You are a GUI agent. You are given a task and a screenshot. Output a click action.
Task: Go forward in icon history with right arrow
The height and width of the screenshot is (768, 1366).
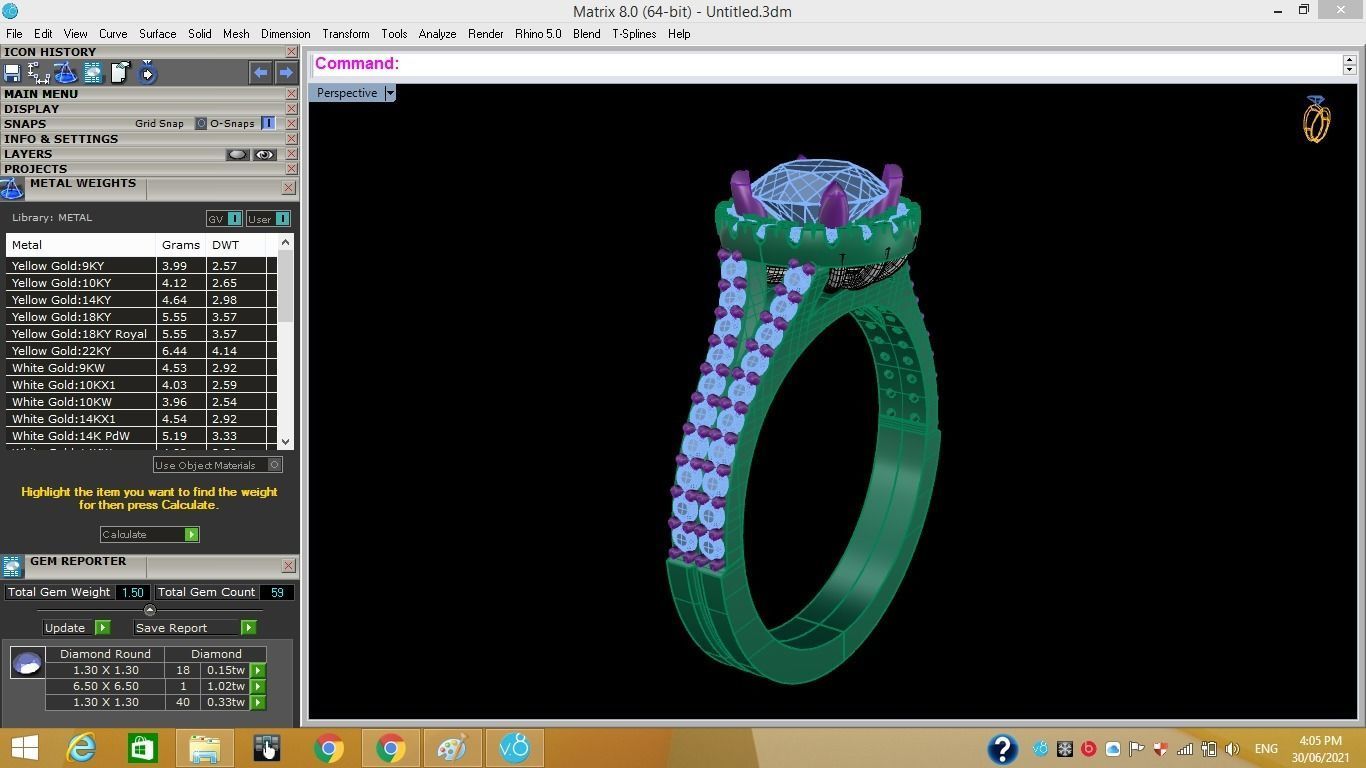[x=286, y=73]
